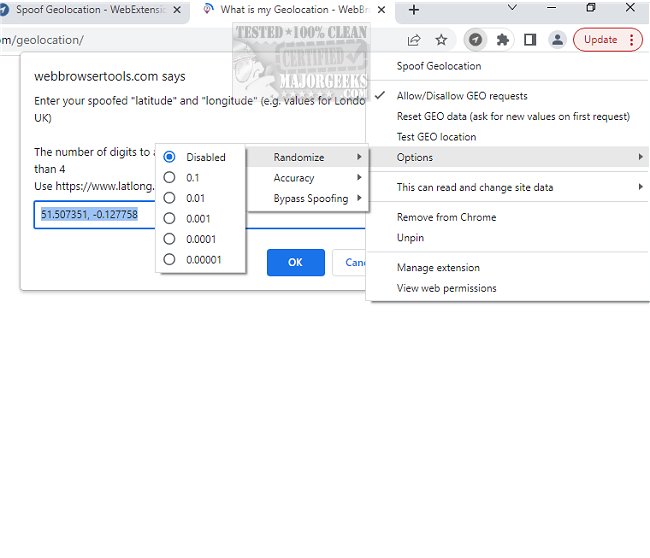Open Manage extension

point(508,267)
